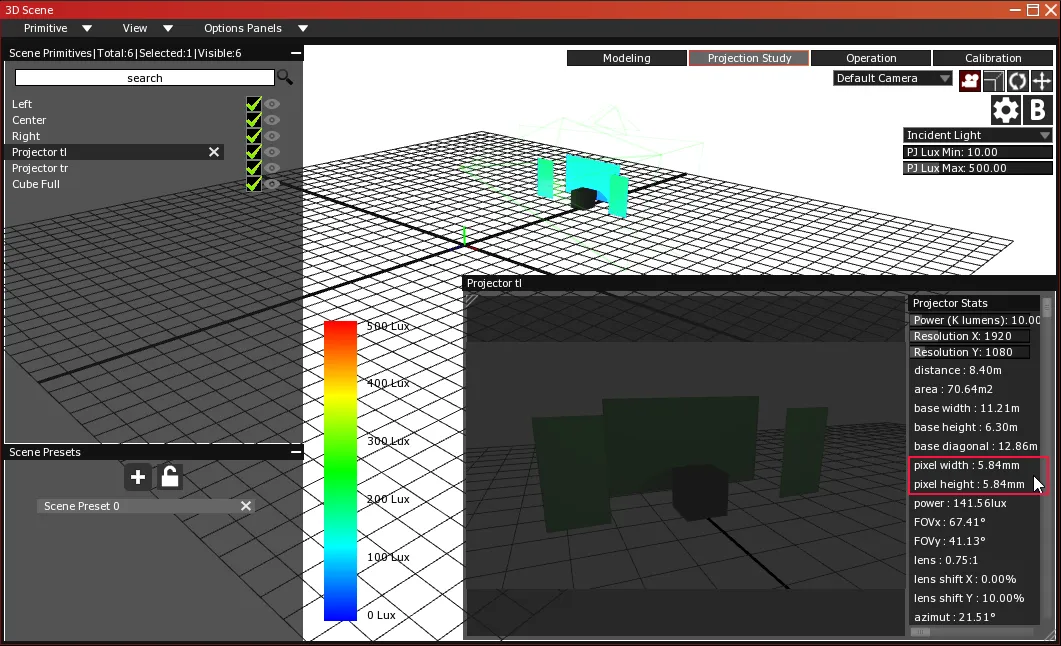
Task: Toggle visibility eye for Cube Full
Action: click(x=272, y=184)
